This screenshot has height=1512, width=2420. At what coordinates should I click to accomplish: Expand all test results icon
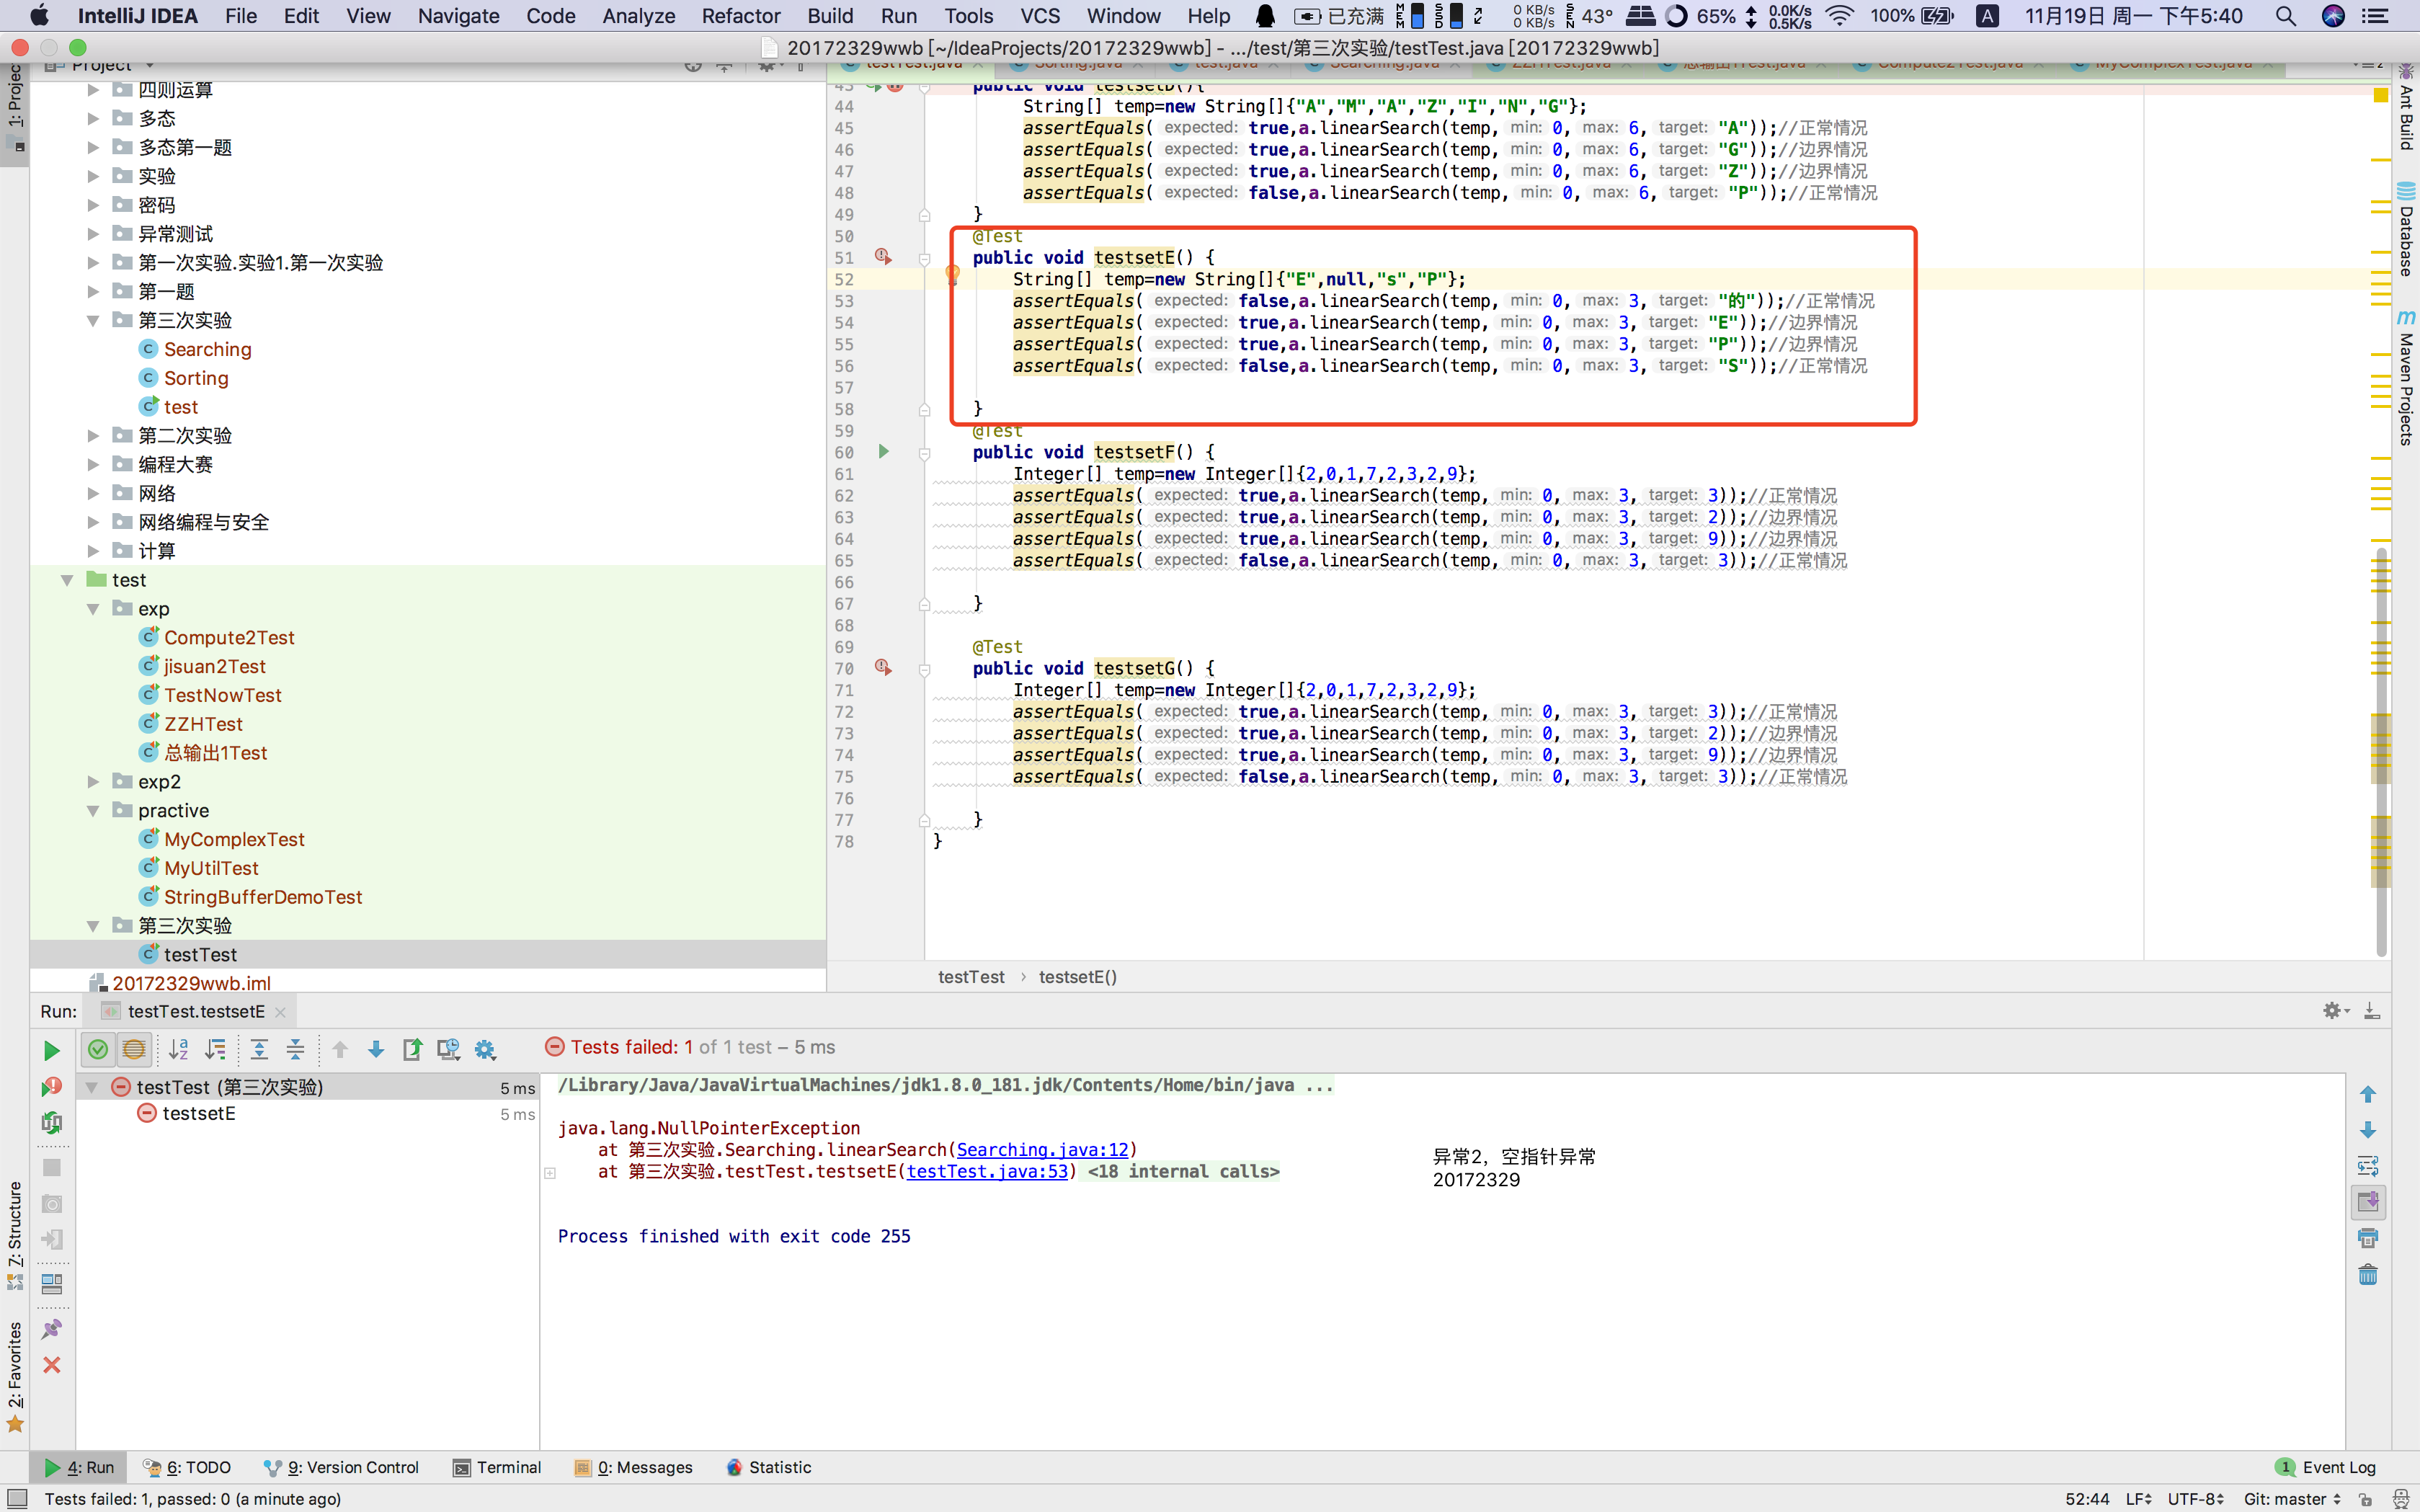pos(259,1049)
